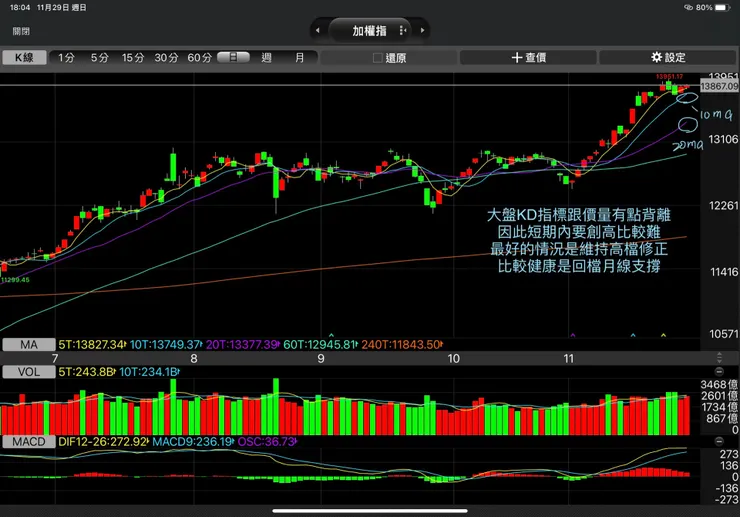
Task: Go to previous symbol with left arrow
Action: tap(318, 30)
